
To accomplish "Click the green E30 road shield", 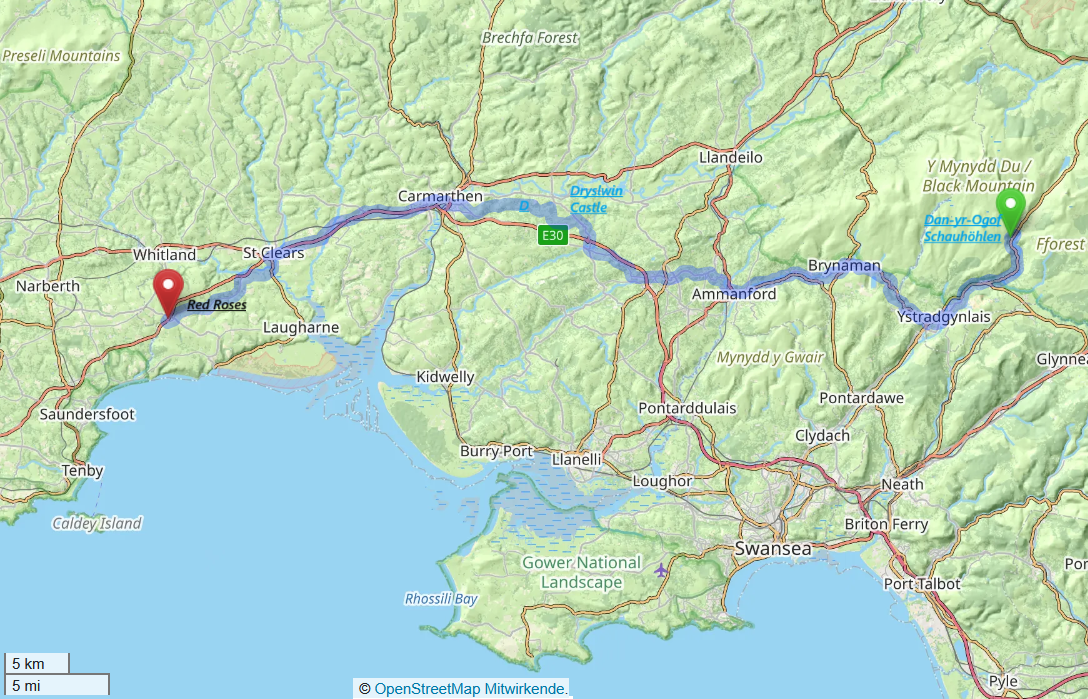I will [552, 235].
